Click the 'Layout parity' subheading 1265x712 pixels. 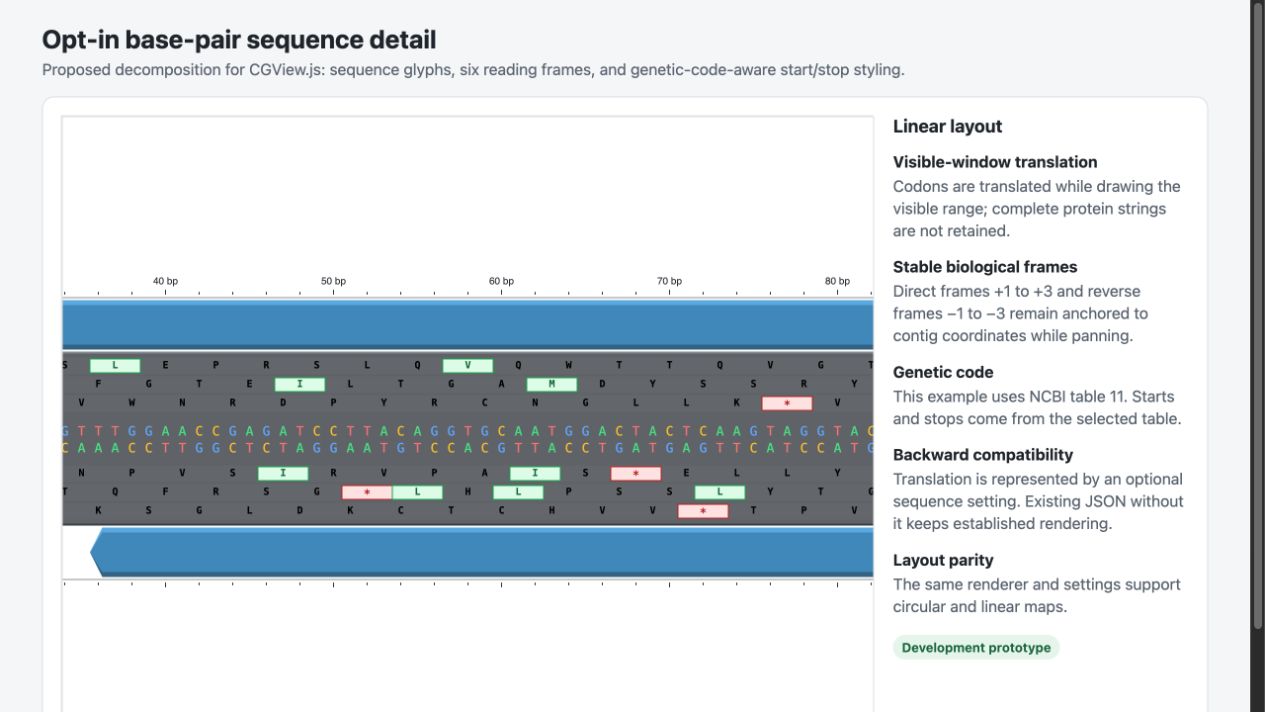click(943, 560)
